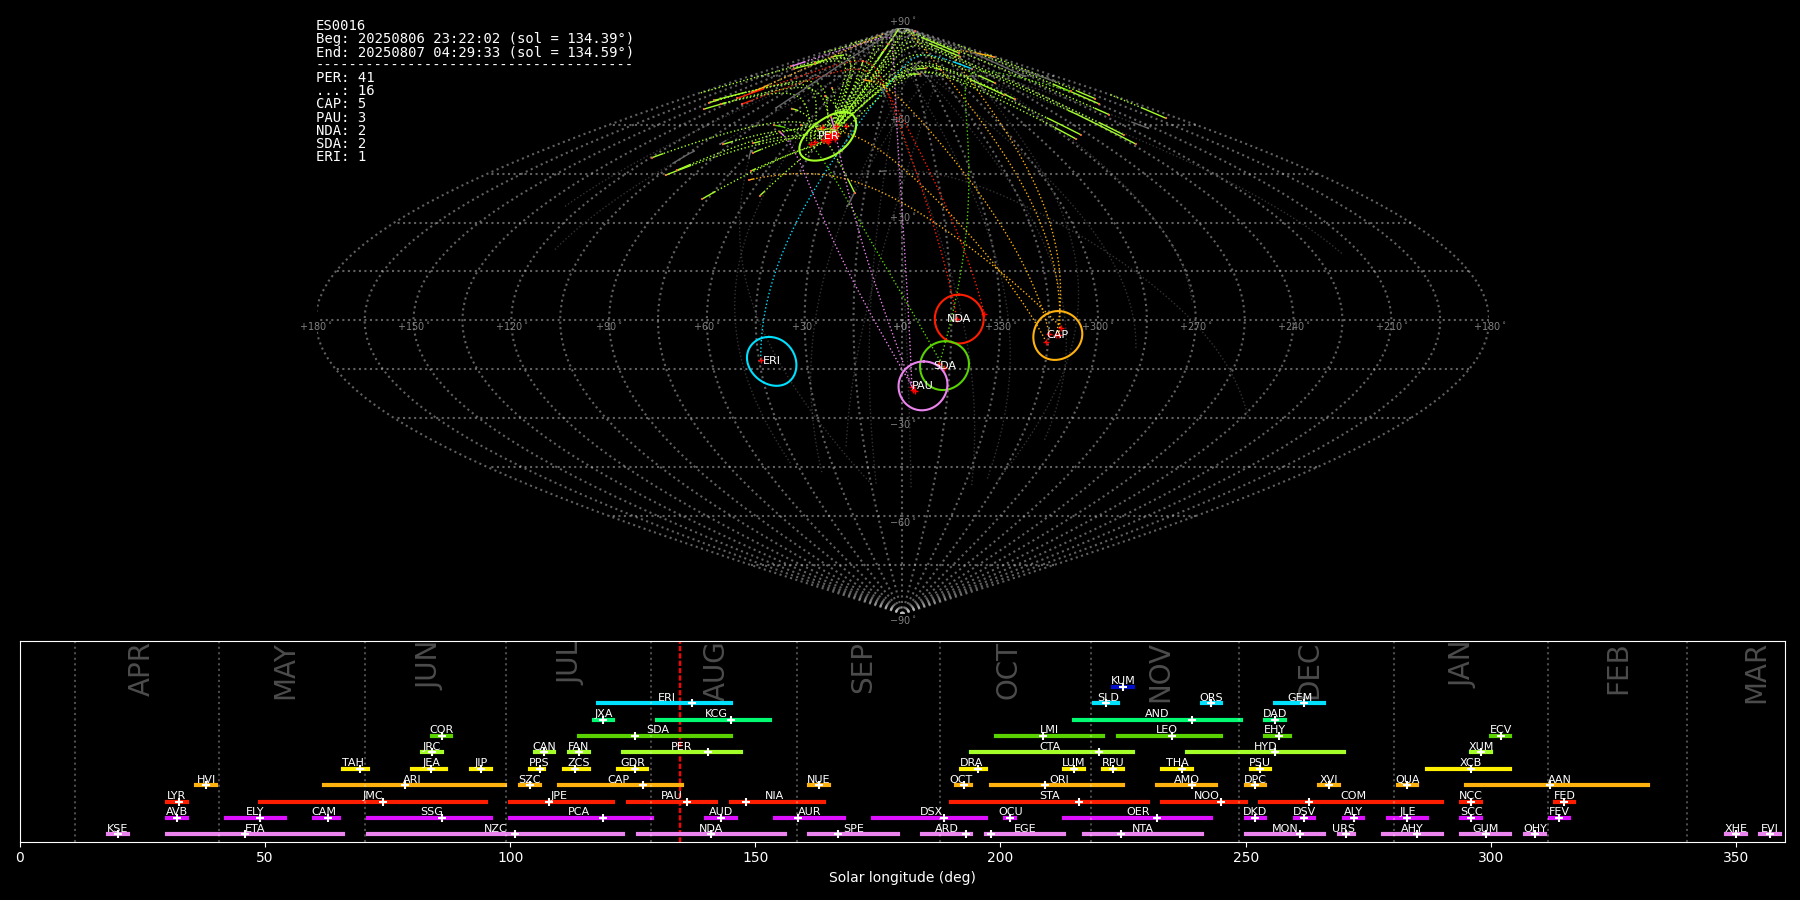
Task: Click the PCA shower bar in timeline
Action: [x=580, y=818]
